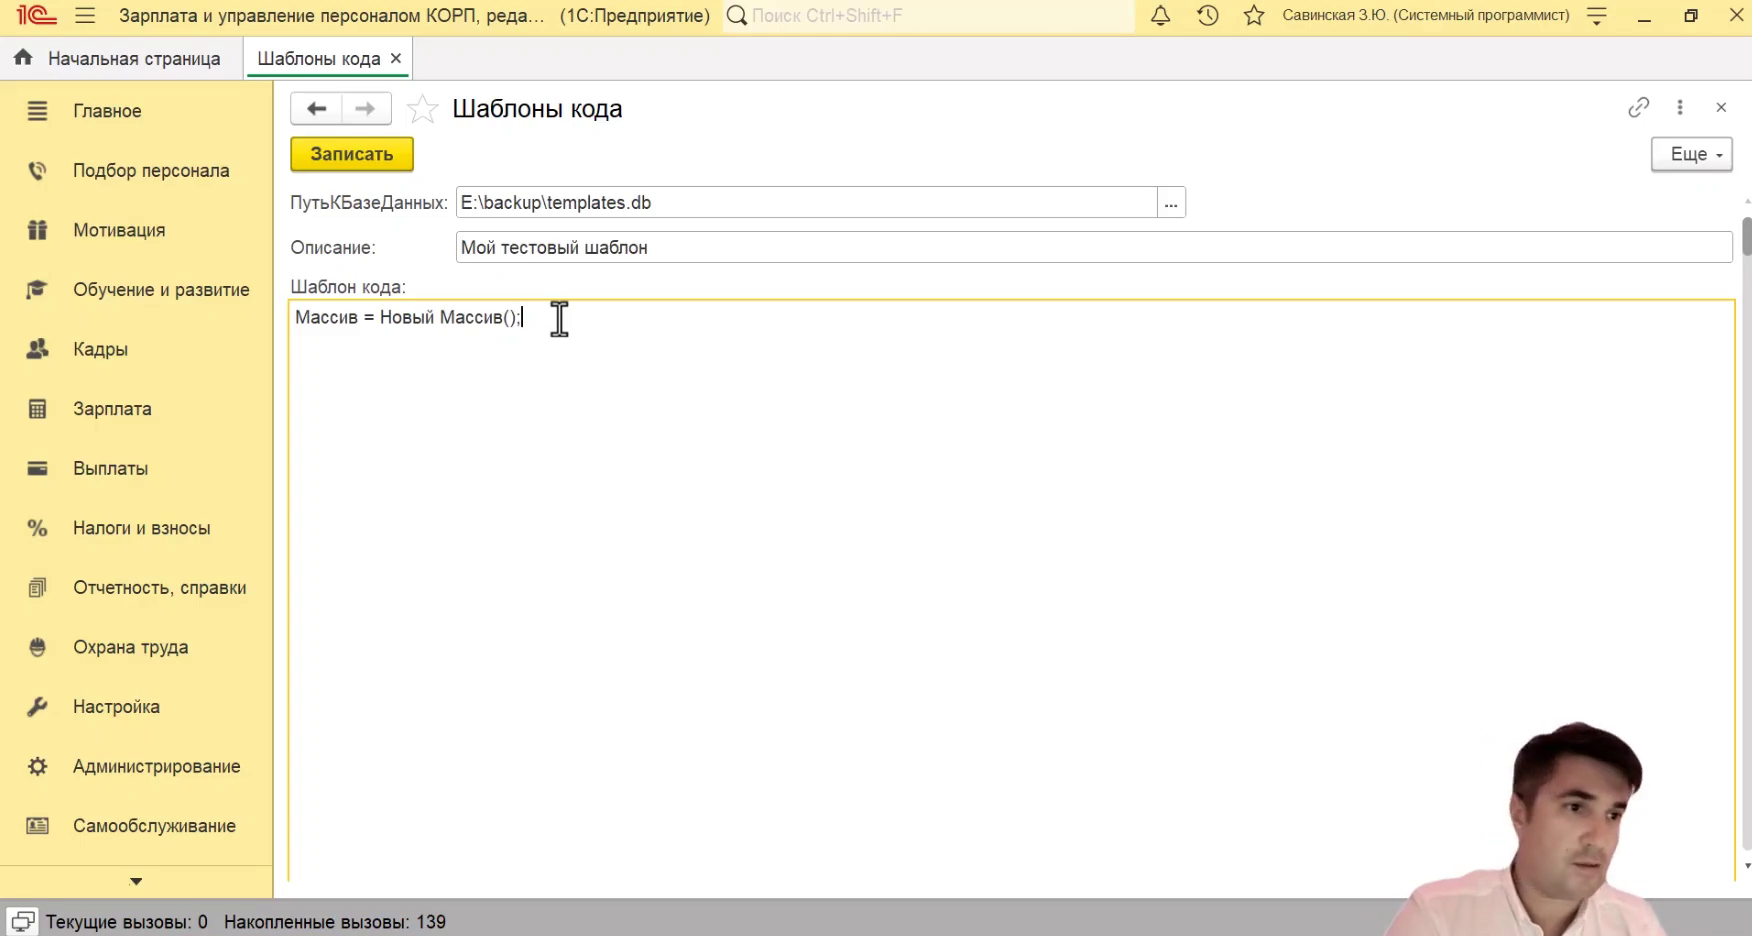The image size is (1752, 936).
Task: Click the Шаблоны кода tab label
Action: pyautogui.click(x=318, y=58)
